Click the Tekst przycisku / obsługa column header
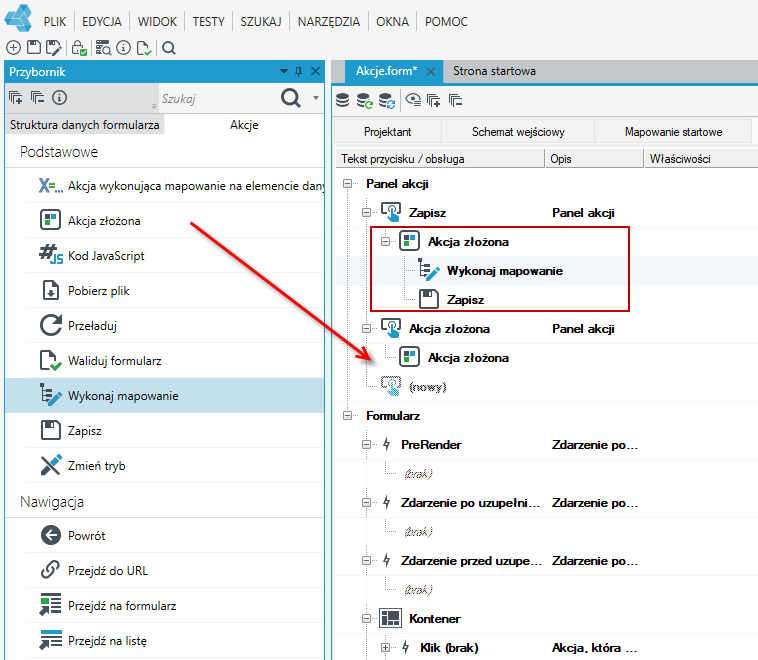The image size is (758, 660). (x=440, y=159)
